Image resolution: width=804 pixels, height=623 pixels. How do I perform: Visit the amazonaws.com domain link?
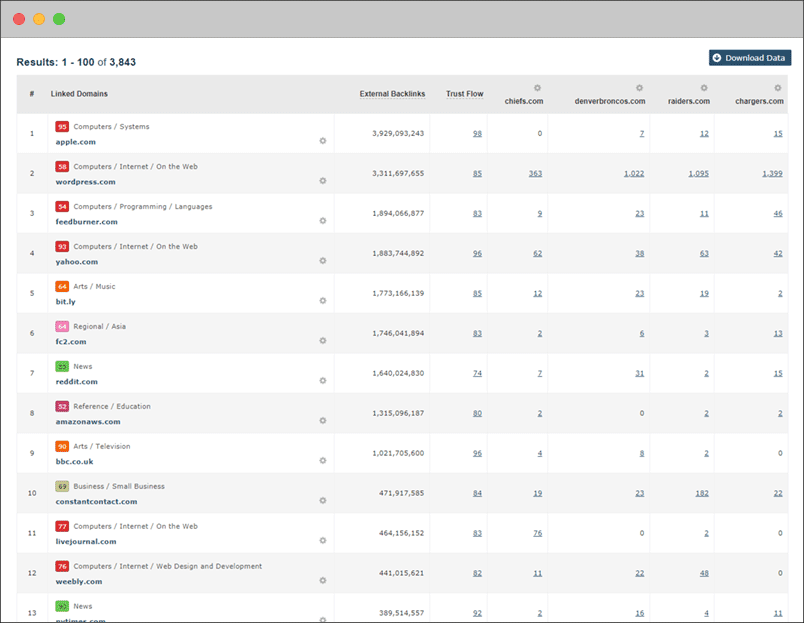coord(88,422)
